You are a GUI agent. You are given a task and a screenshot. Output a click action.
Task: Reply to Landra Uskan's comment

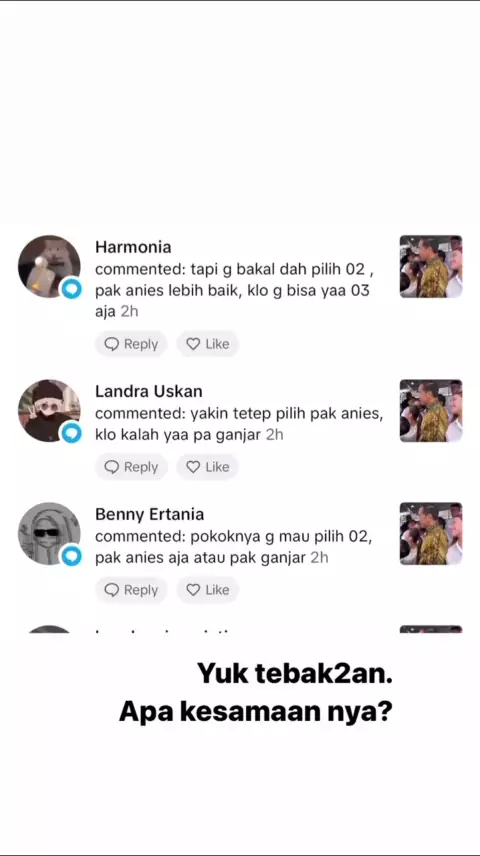point(131,467)
